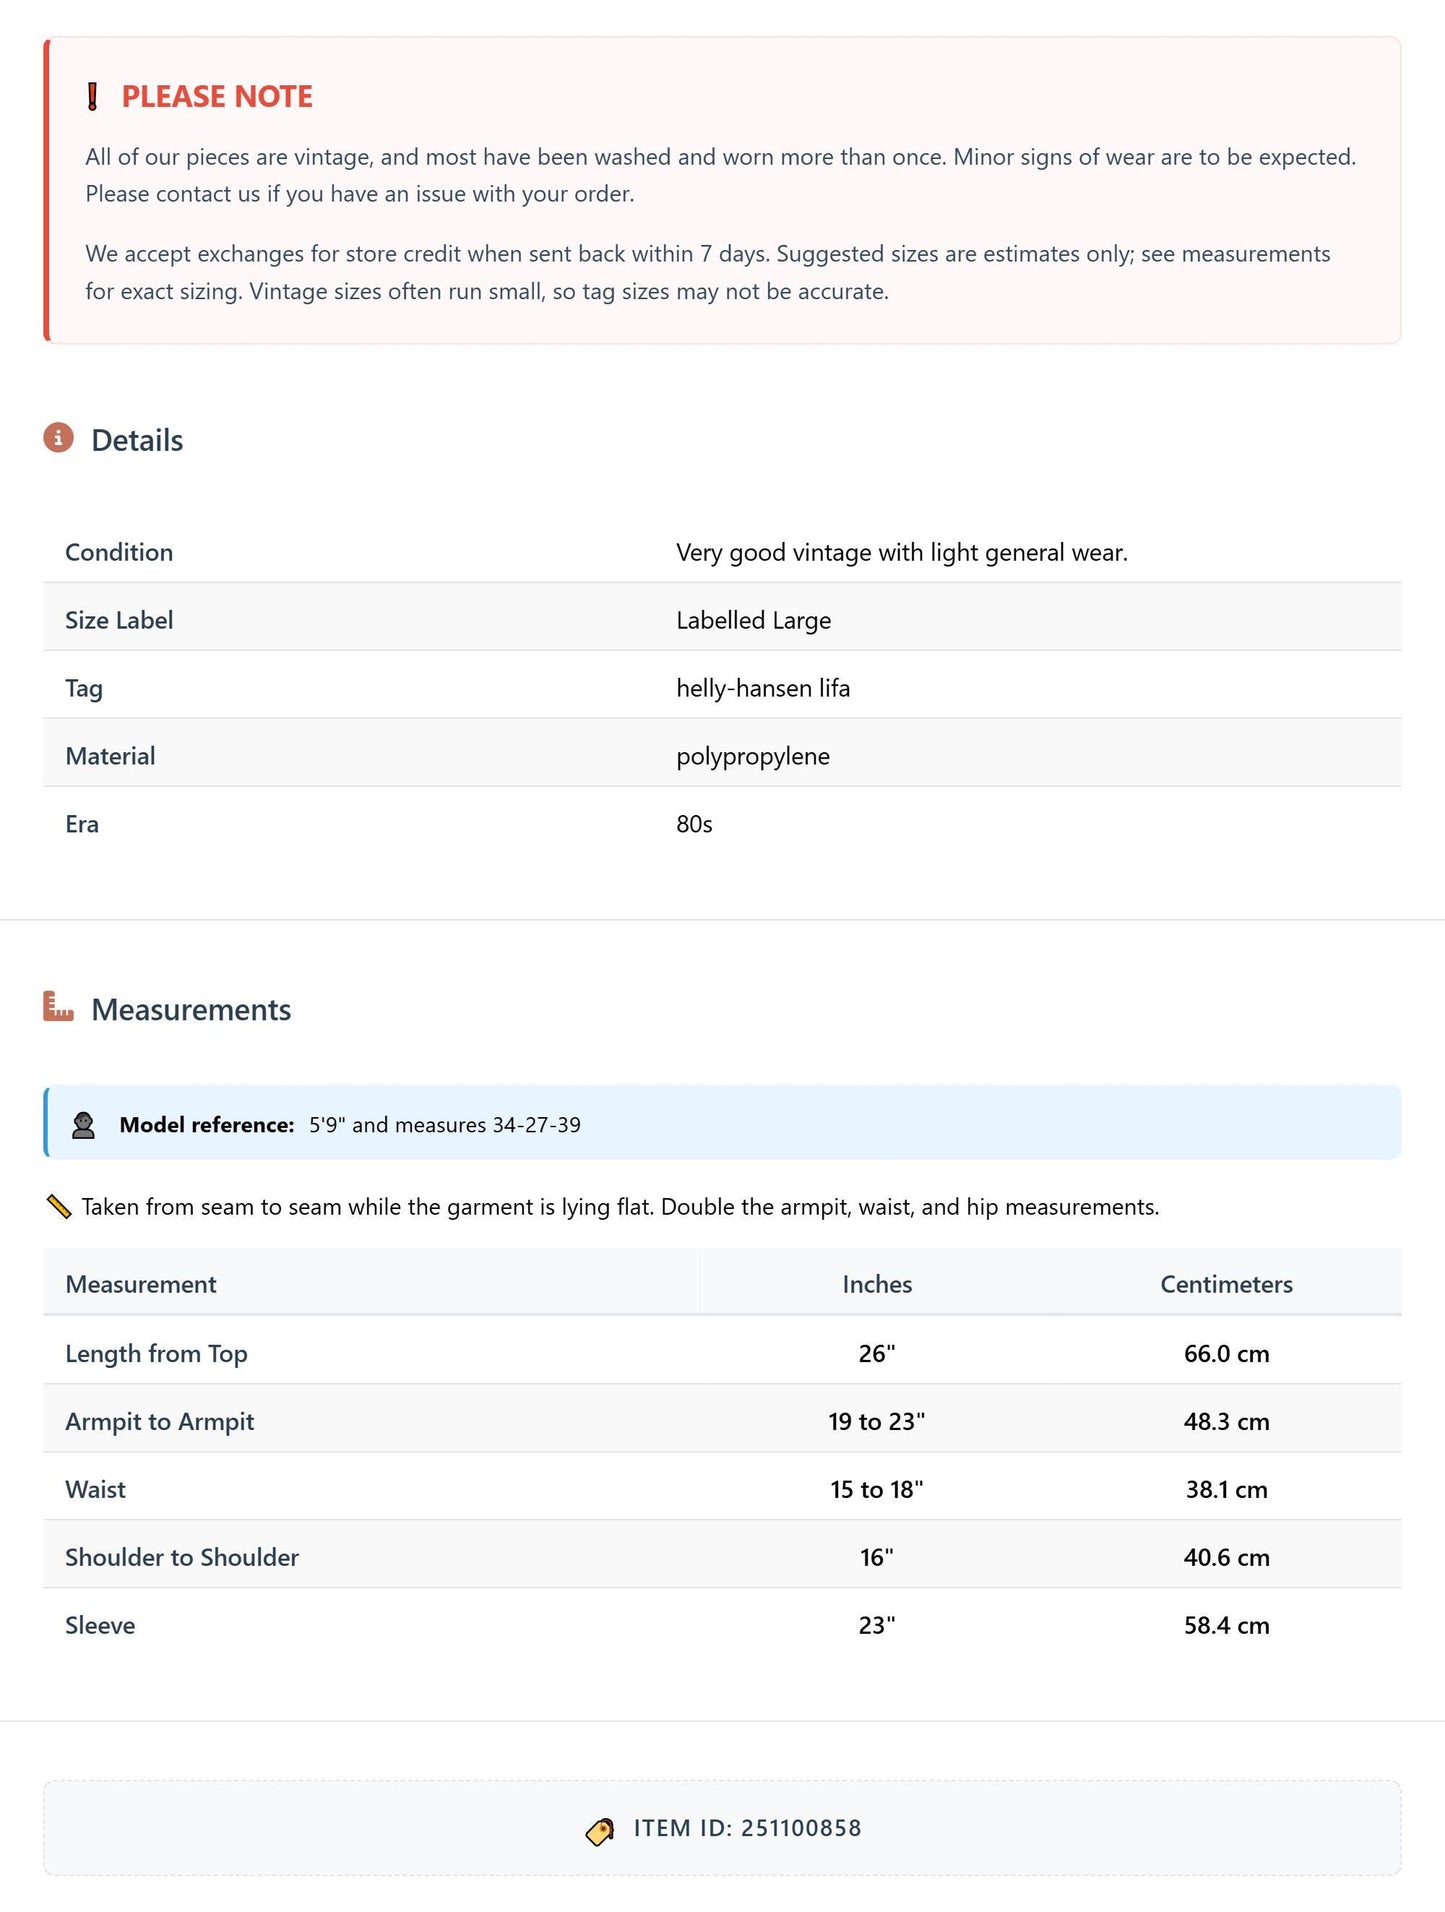Click the model reference person icon
The image size is (1445, 1912).
pos(83,1125)
